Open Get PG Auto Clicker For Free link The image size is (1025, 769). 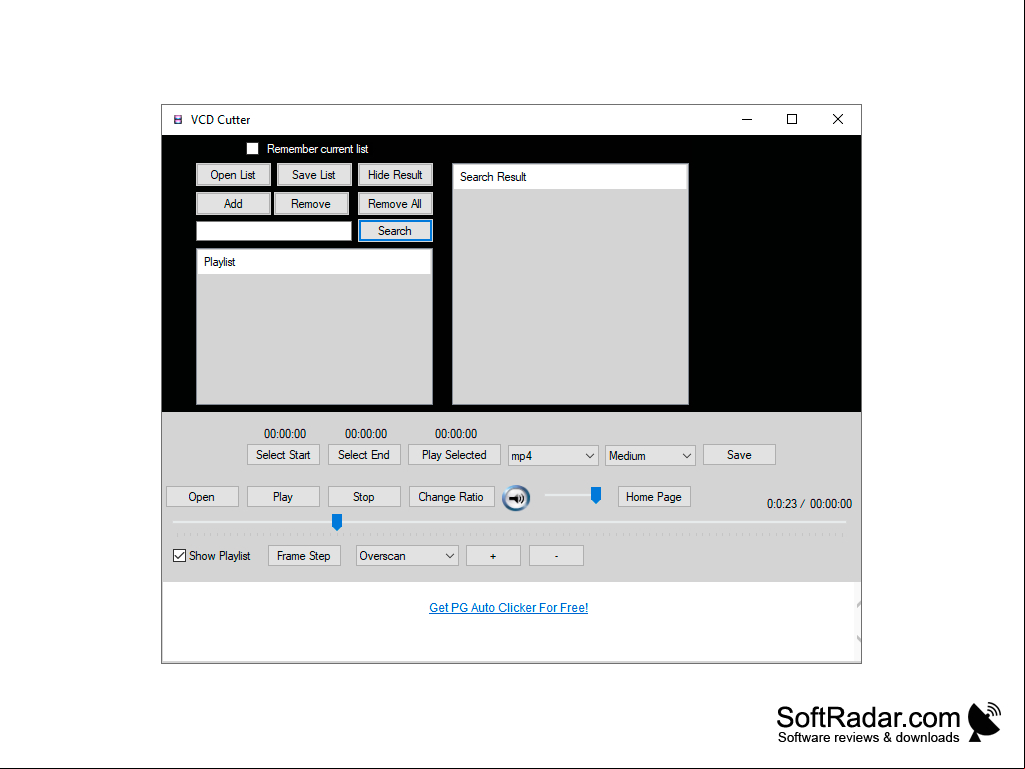[509, 607]
